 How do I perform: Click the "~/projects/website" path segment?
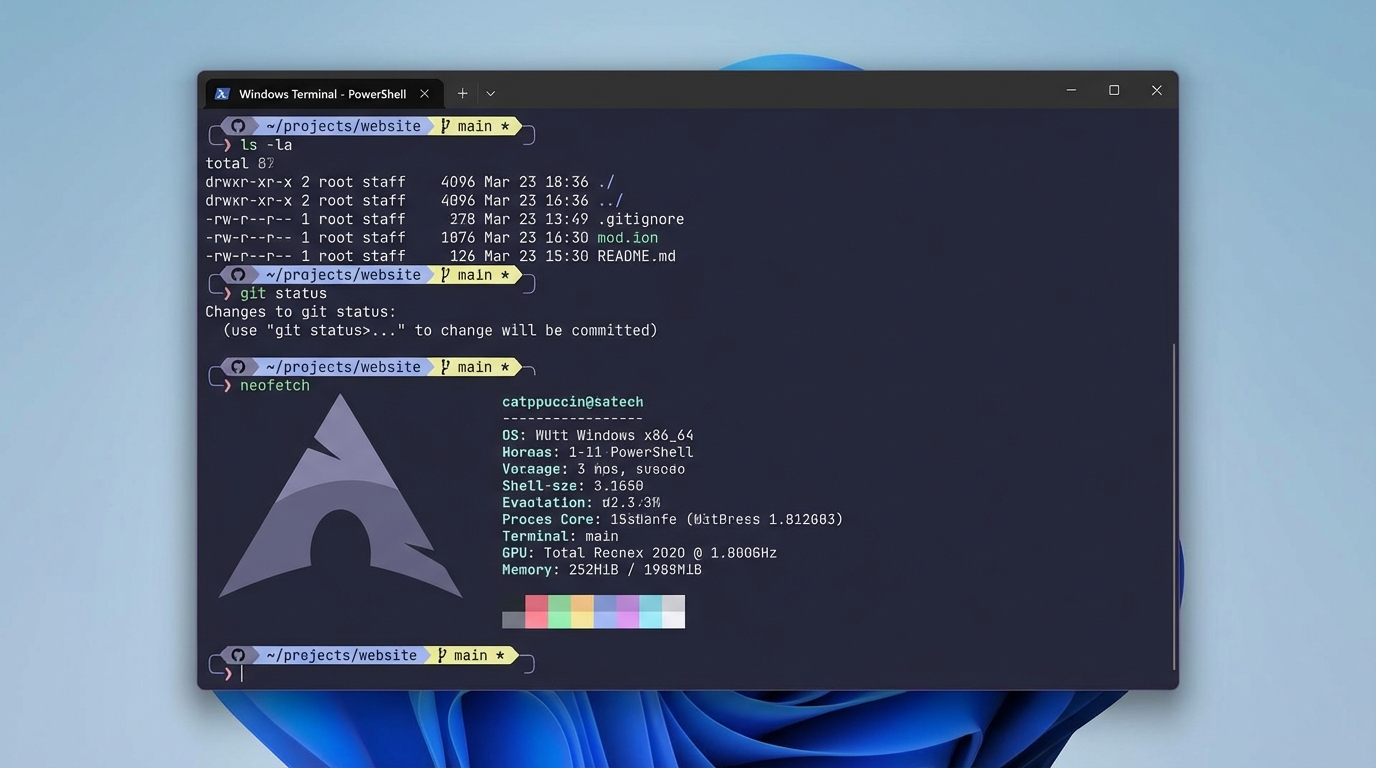click(x=340, y=125)
